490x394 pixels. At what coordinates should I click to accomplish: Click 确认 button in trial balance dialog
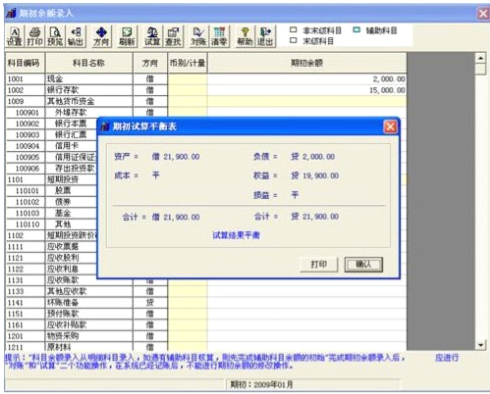pyautogui.click(x=363, y=265)
